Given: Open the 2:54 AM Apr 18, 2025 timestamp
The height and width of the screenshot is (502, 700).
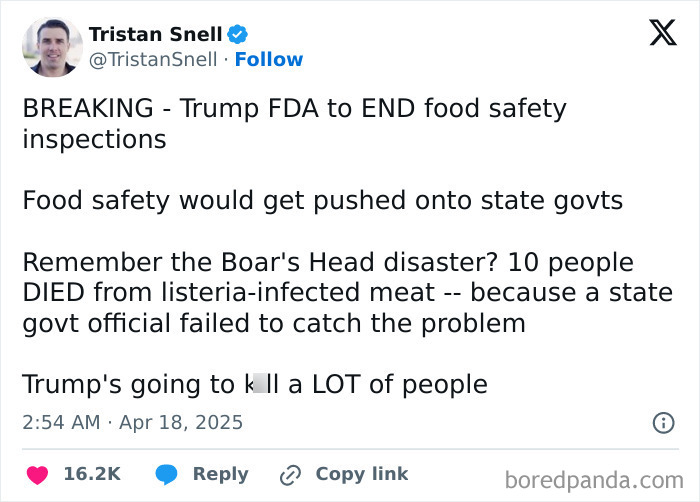Looking at the screenshot, I should (133, 423).
